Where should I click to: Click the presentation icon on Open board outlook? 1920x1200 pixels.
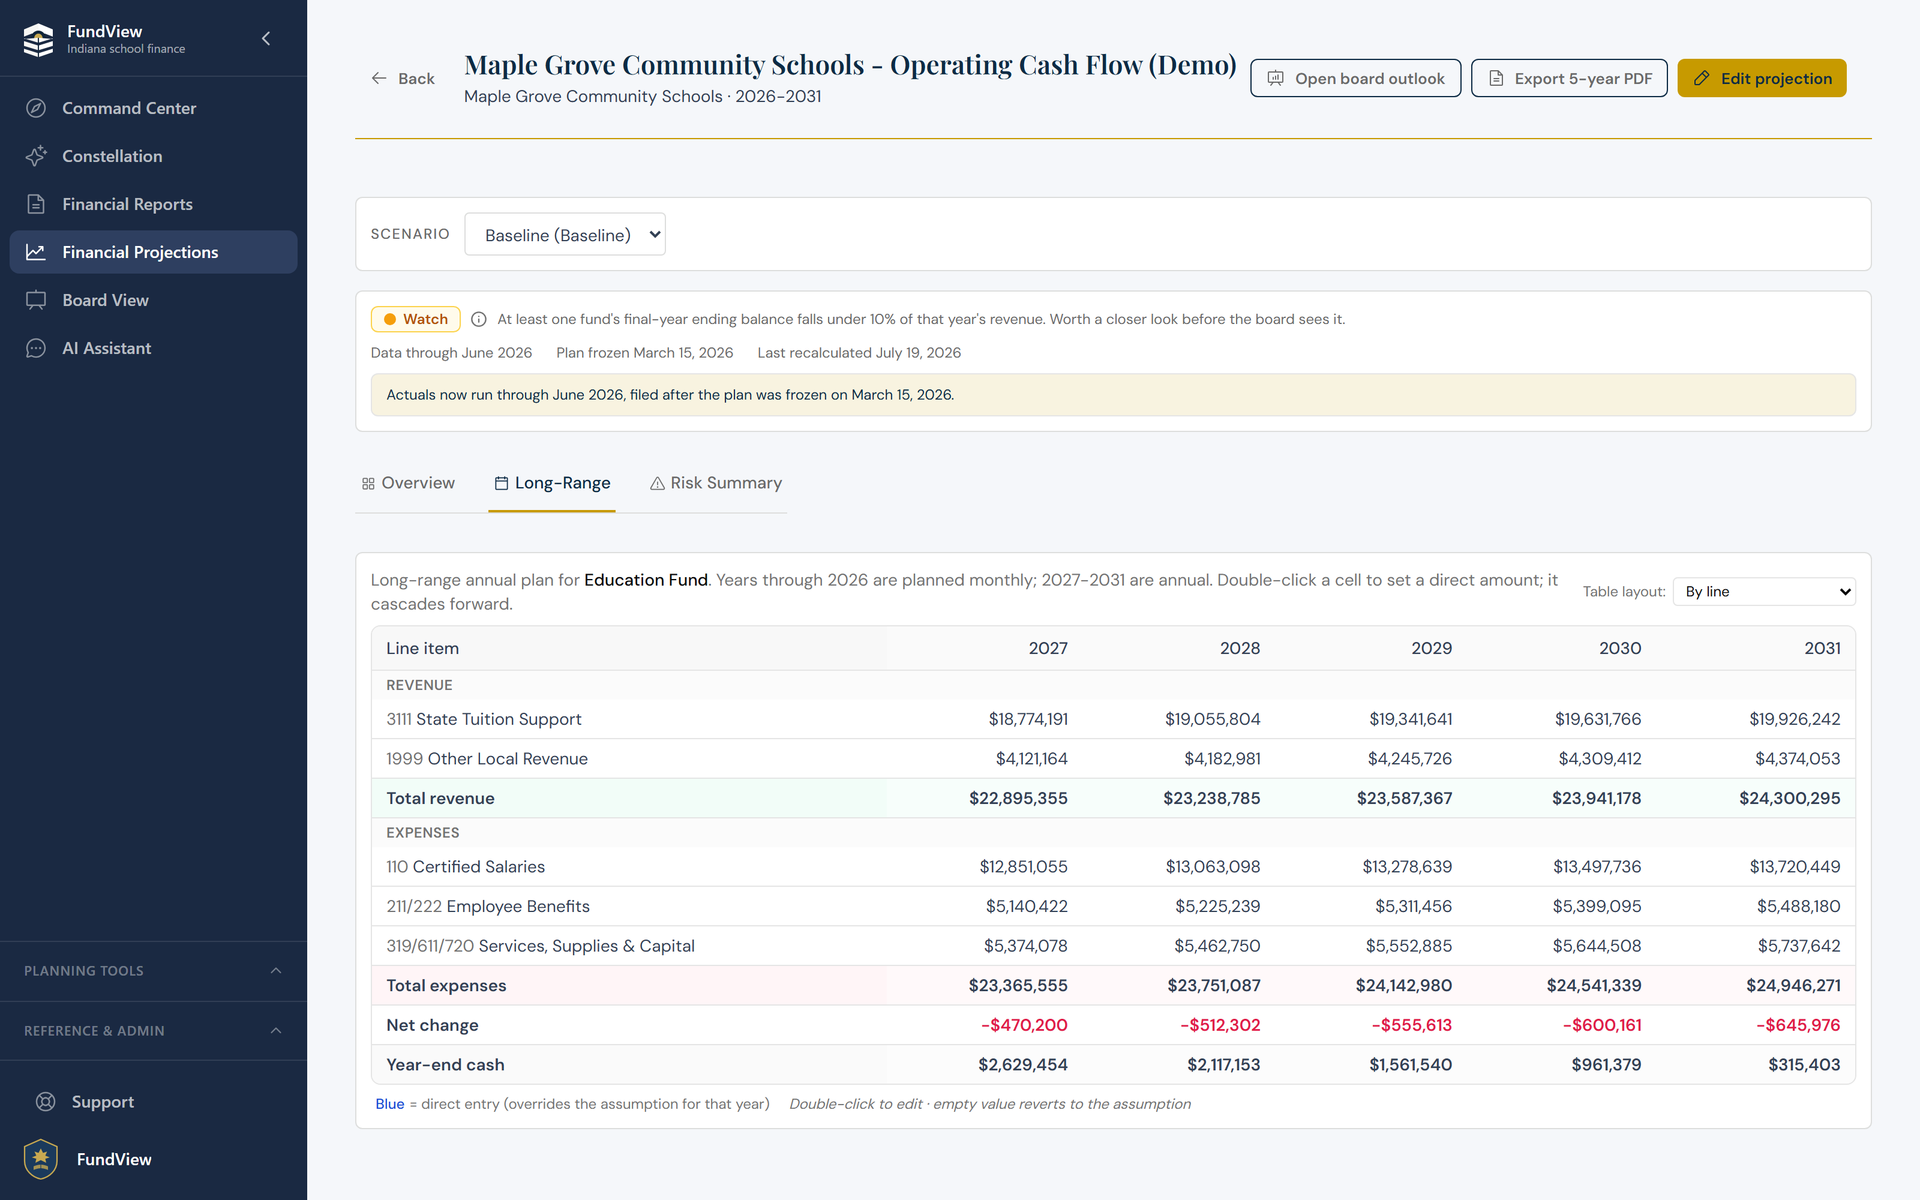[x=1276, y=78]
